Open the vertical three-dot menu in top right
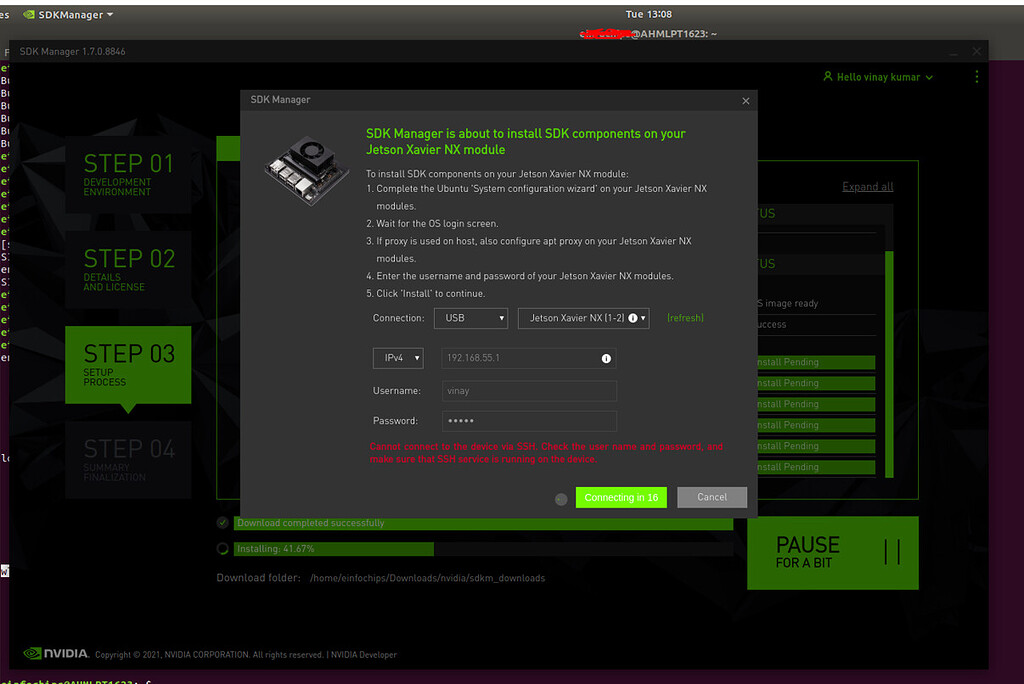This screenshot has width=1024, height=684. pos(977,76)
